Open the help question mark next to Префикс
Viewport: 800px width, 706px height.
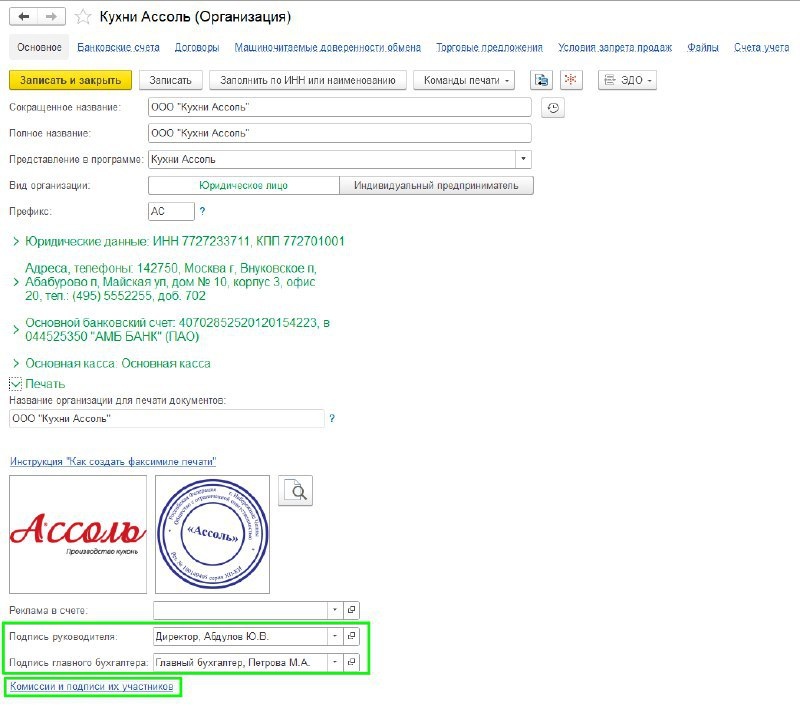point(203,211)
